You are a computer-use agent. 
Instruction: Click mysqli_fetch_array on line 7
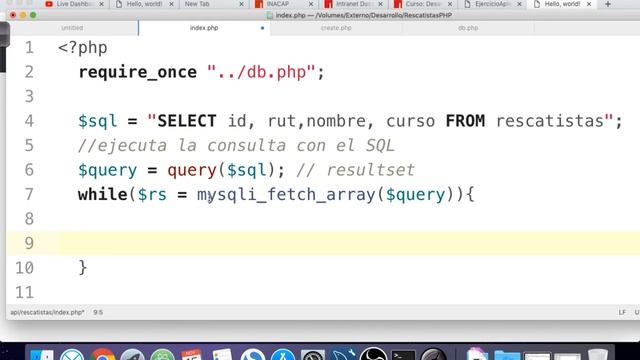click(x=286, y=195)
